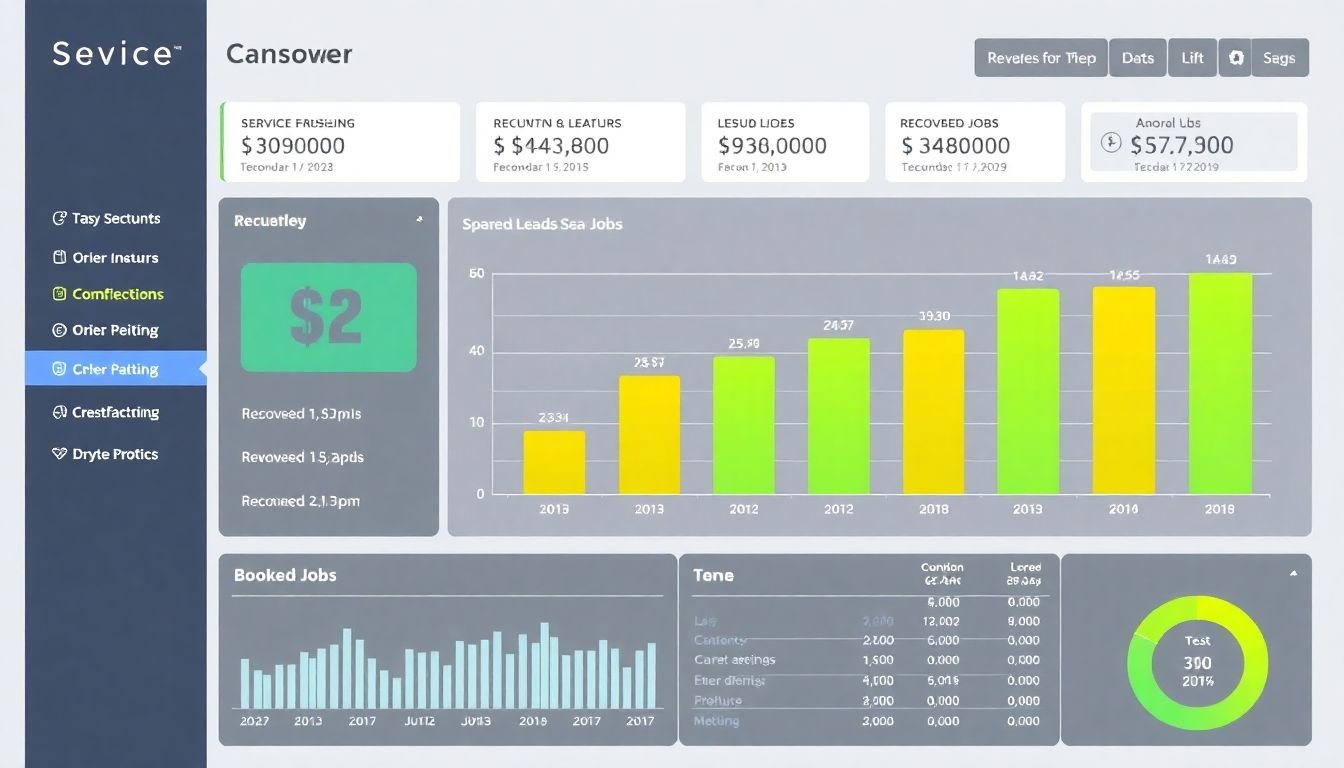
Task: Select the Caret aeeings table row
Action: tap(867, 660)
